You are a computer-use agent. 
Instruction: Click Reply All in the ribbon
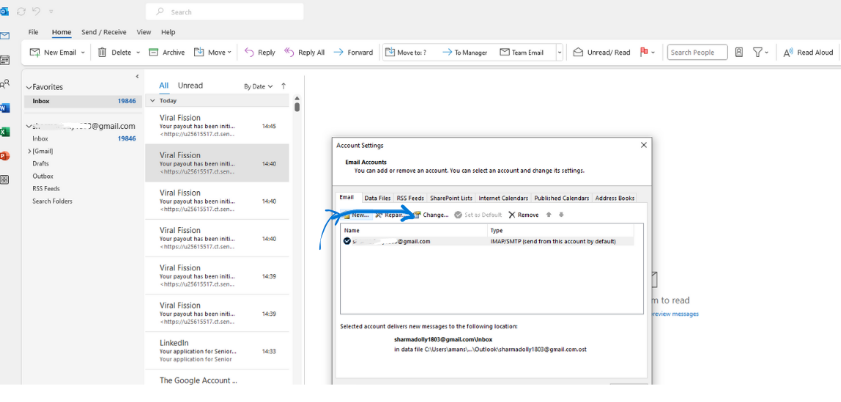[304, 53]
